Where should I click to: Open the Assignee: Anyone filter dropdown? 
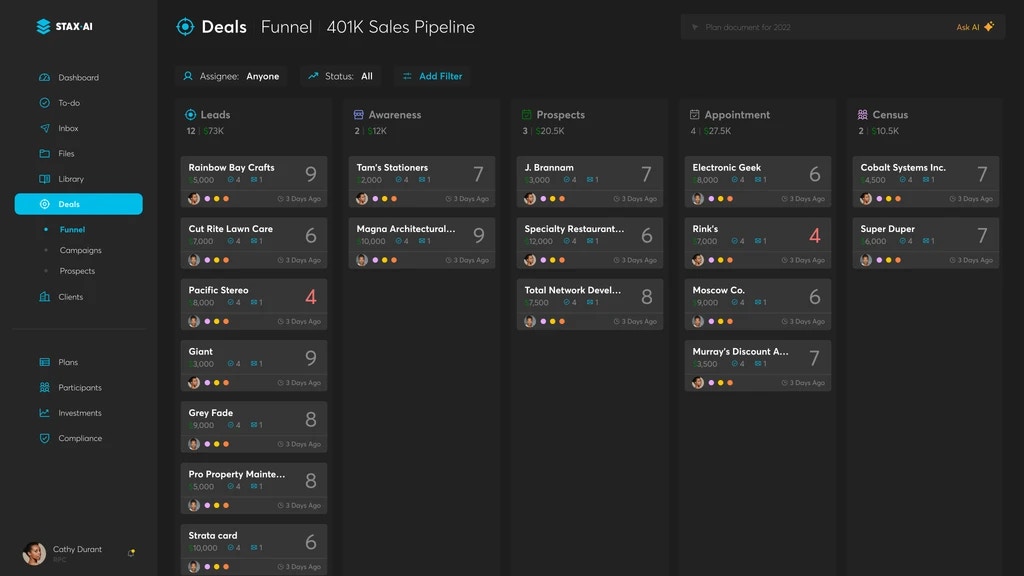231,76
